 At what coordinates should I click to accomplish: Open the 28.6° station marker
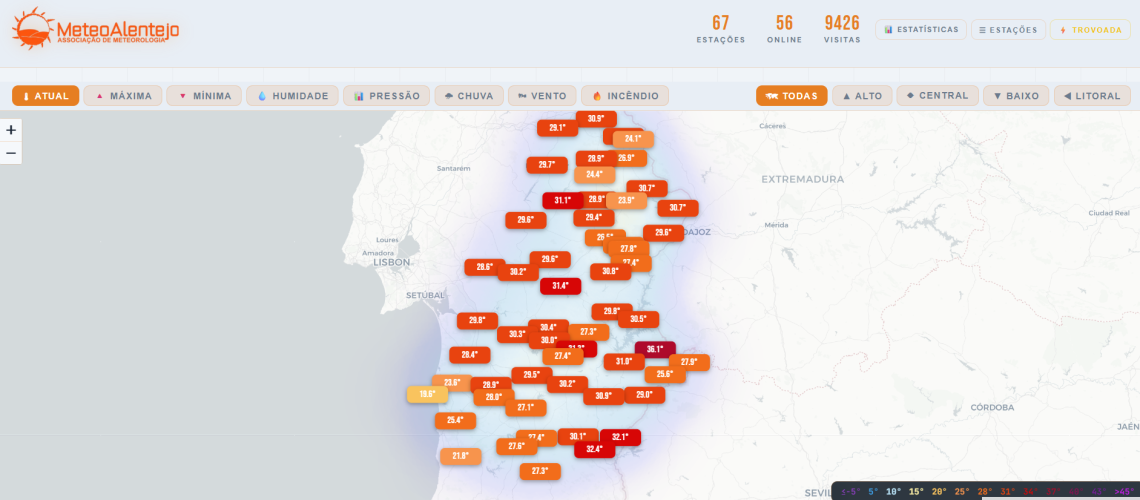point(485,267)
